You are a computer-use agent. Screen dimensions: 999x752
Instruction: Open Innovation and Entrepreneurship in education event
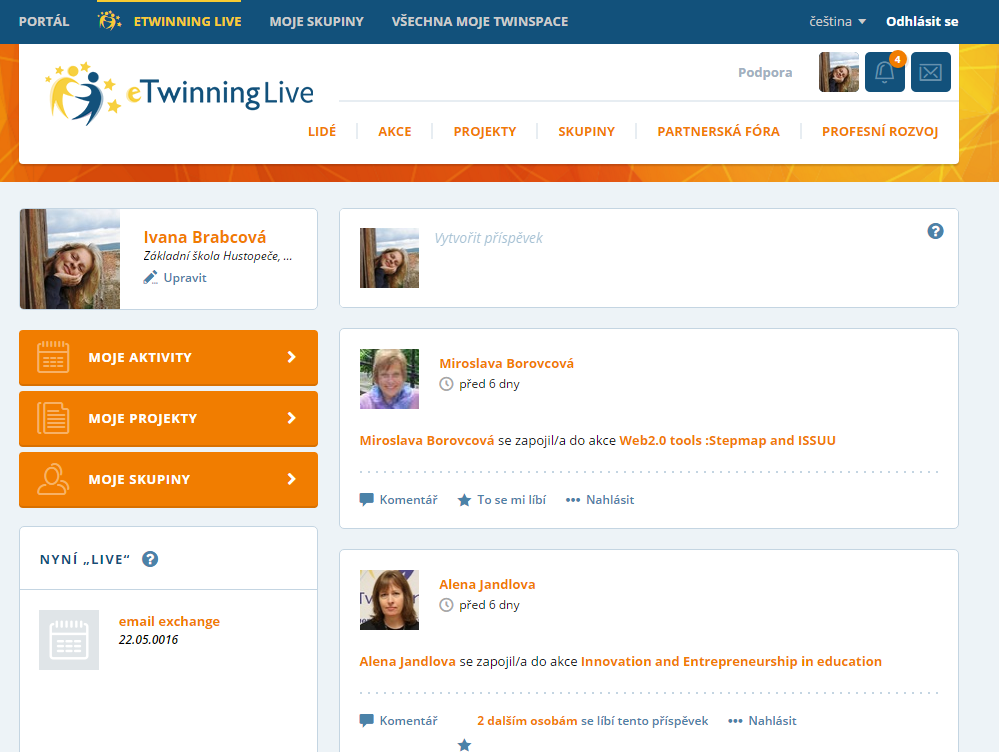tap(731, 662)
